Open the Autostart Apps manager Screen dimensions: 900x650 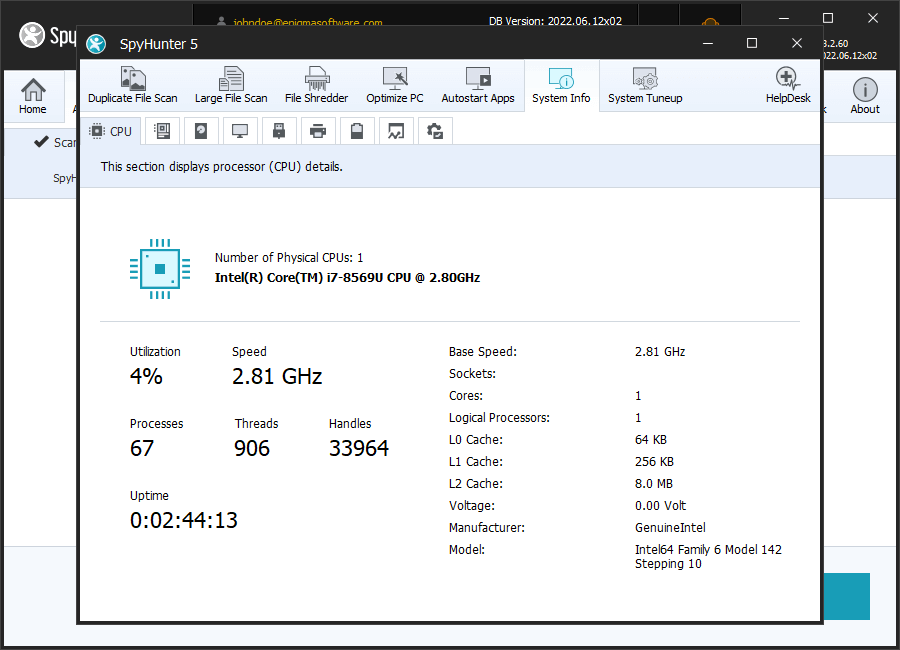(477, 85)
